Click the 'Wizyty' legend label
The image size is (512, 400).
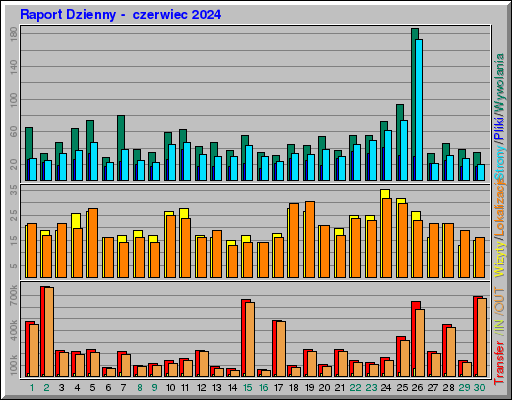click(500, 259)
